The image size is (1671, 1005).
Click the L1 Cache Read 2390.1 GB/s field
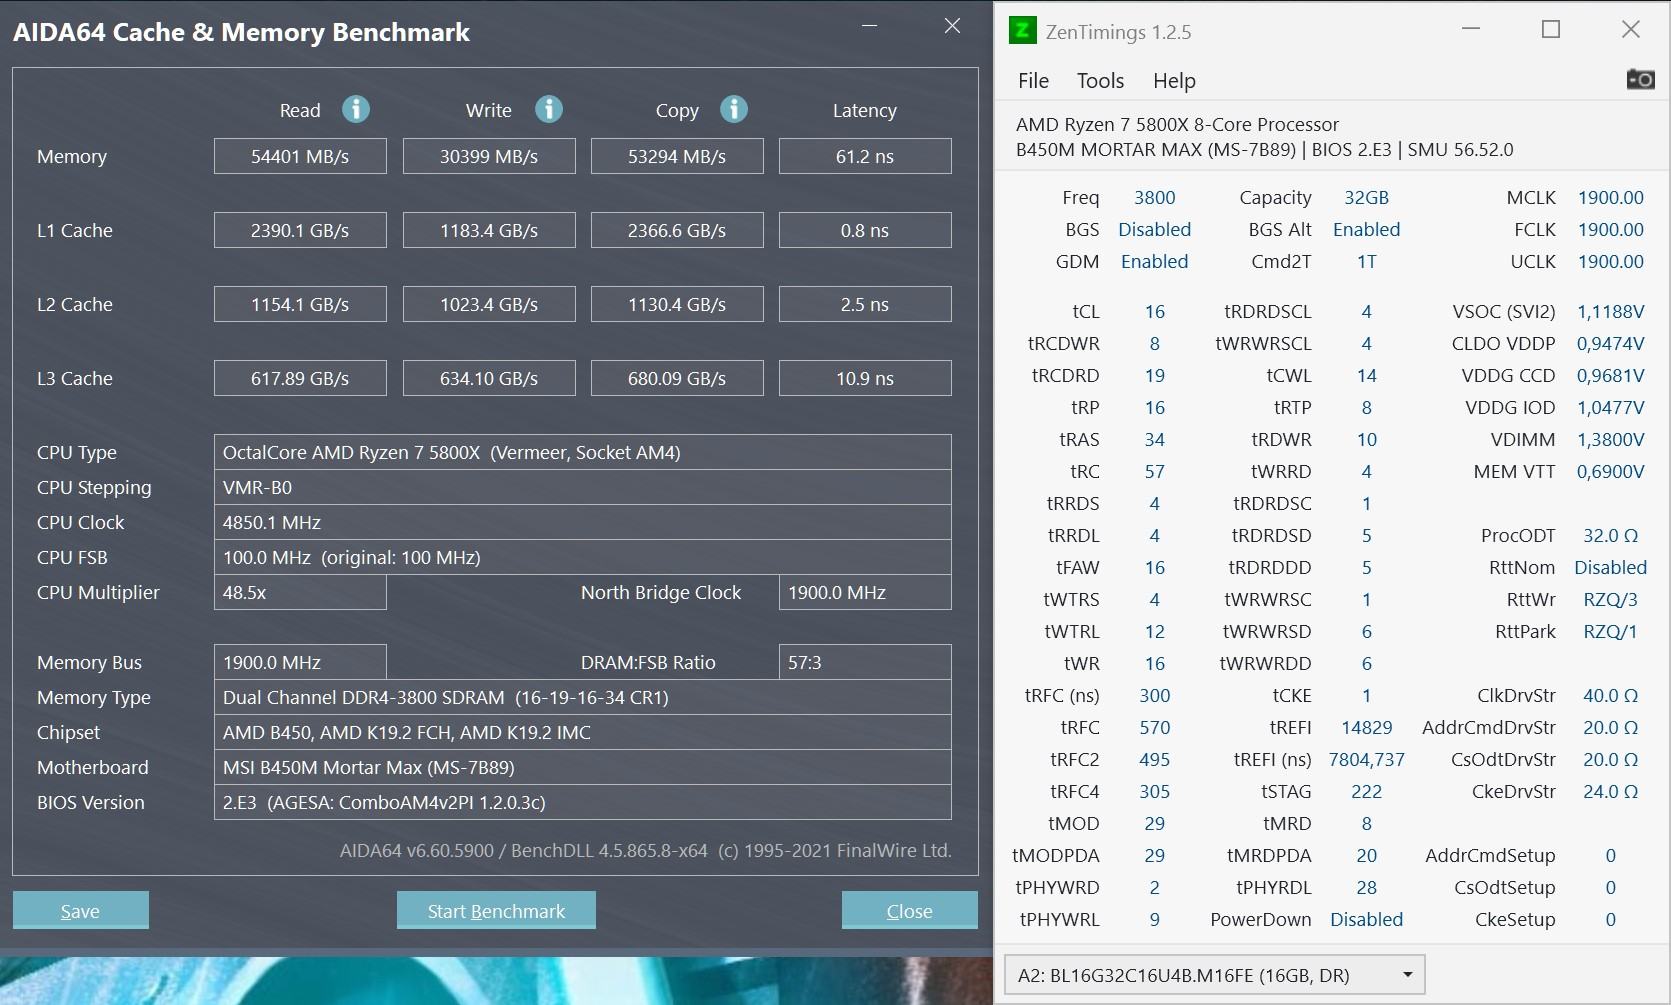300,230
